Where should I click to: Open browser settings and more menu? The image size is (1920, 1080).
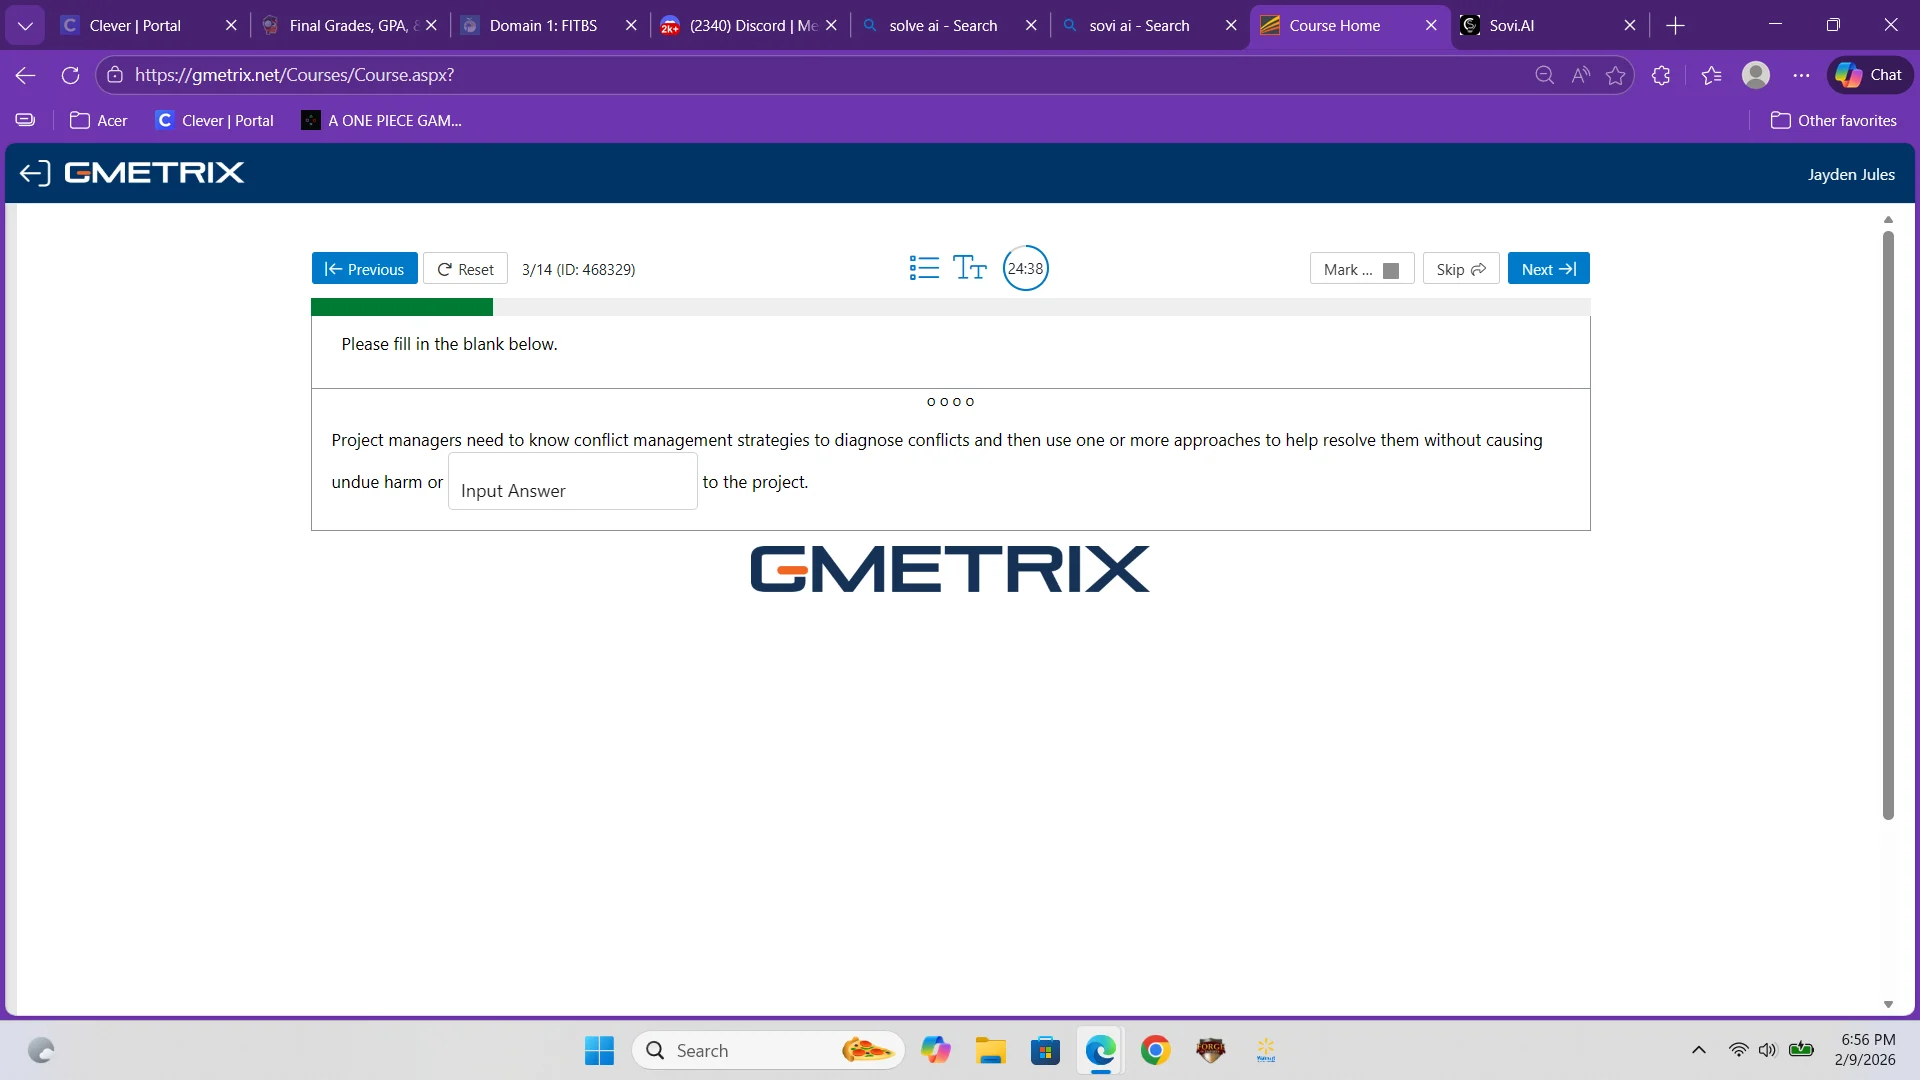(x=1801, y=75)
